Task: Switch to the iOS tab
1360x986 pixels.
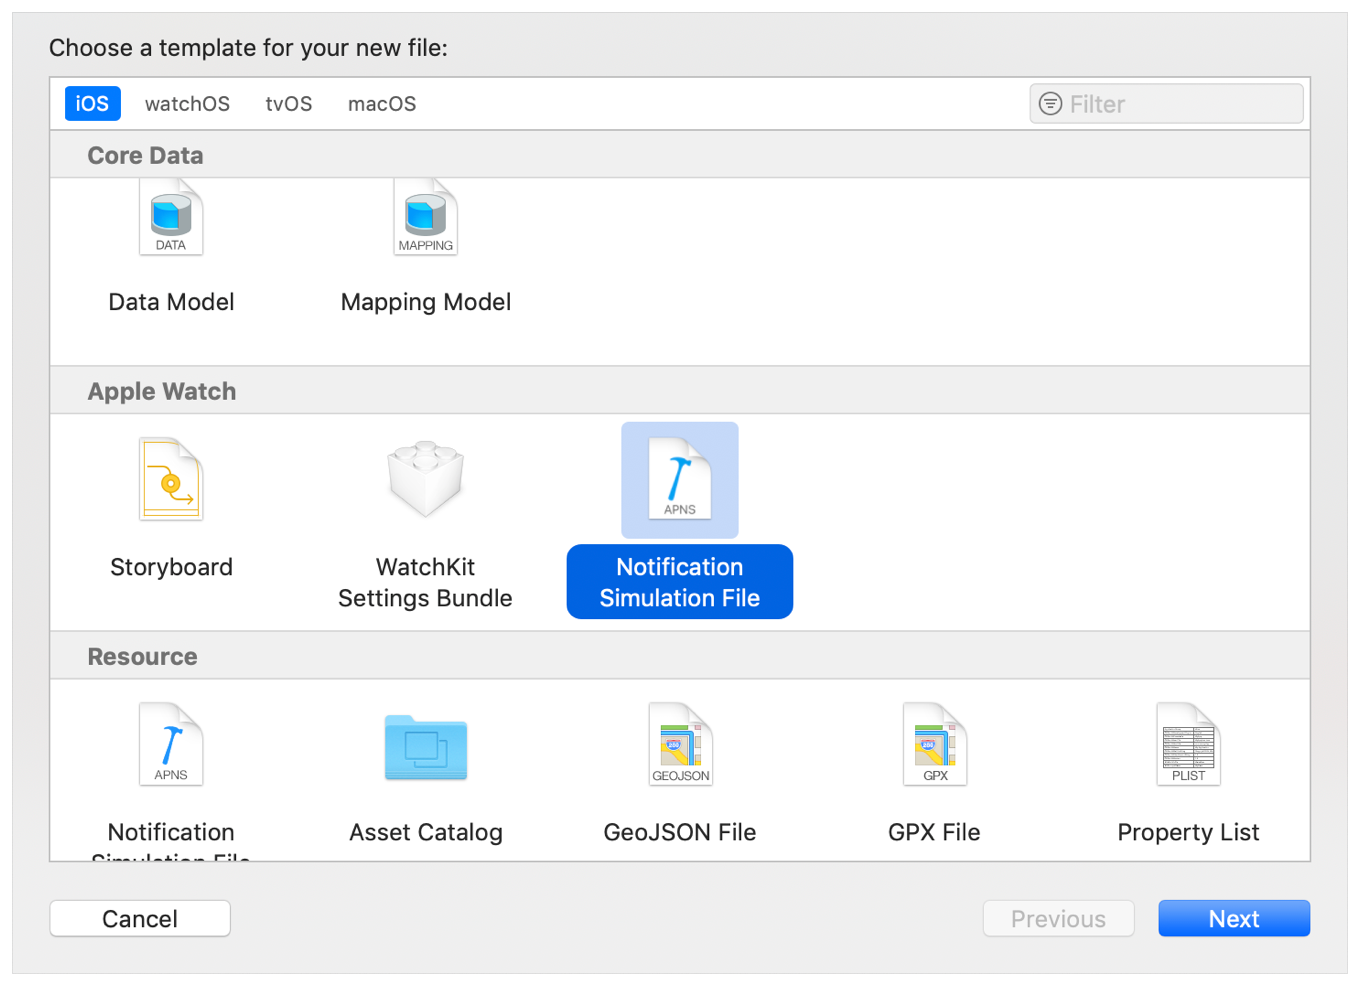Action: click(x=93, y=104)
